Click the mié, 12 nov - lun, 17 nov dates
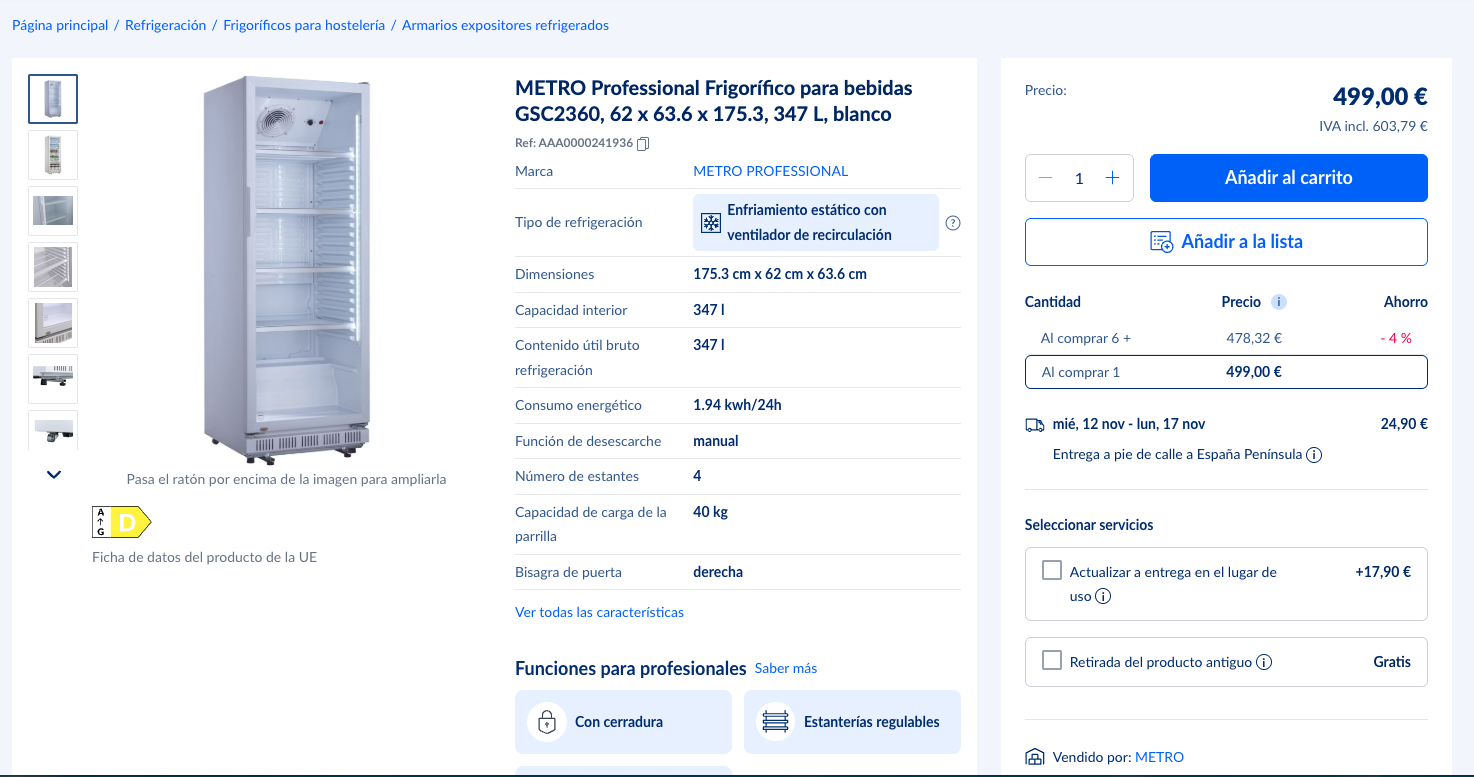This screenshot has height=777, width=1474. tap(1129, 424)
